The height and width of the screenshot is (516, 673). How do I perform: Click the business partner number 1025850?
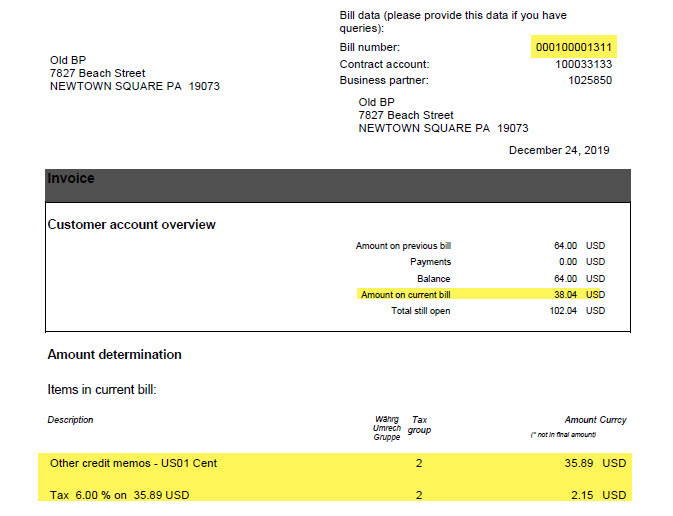[591, 80]
